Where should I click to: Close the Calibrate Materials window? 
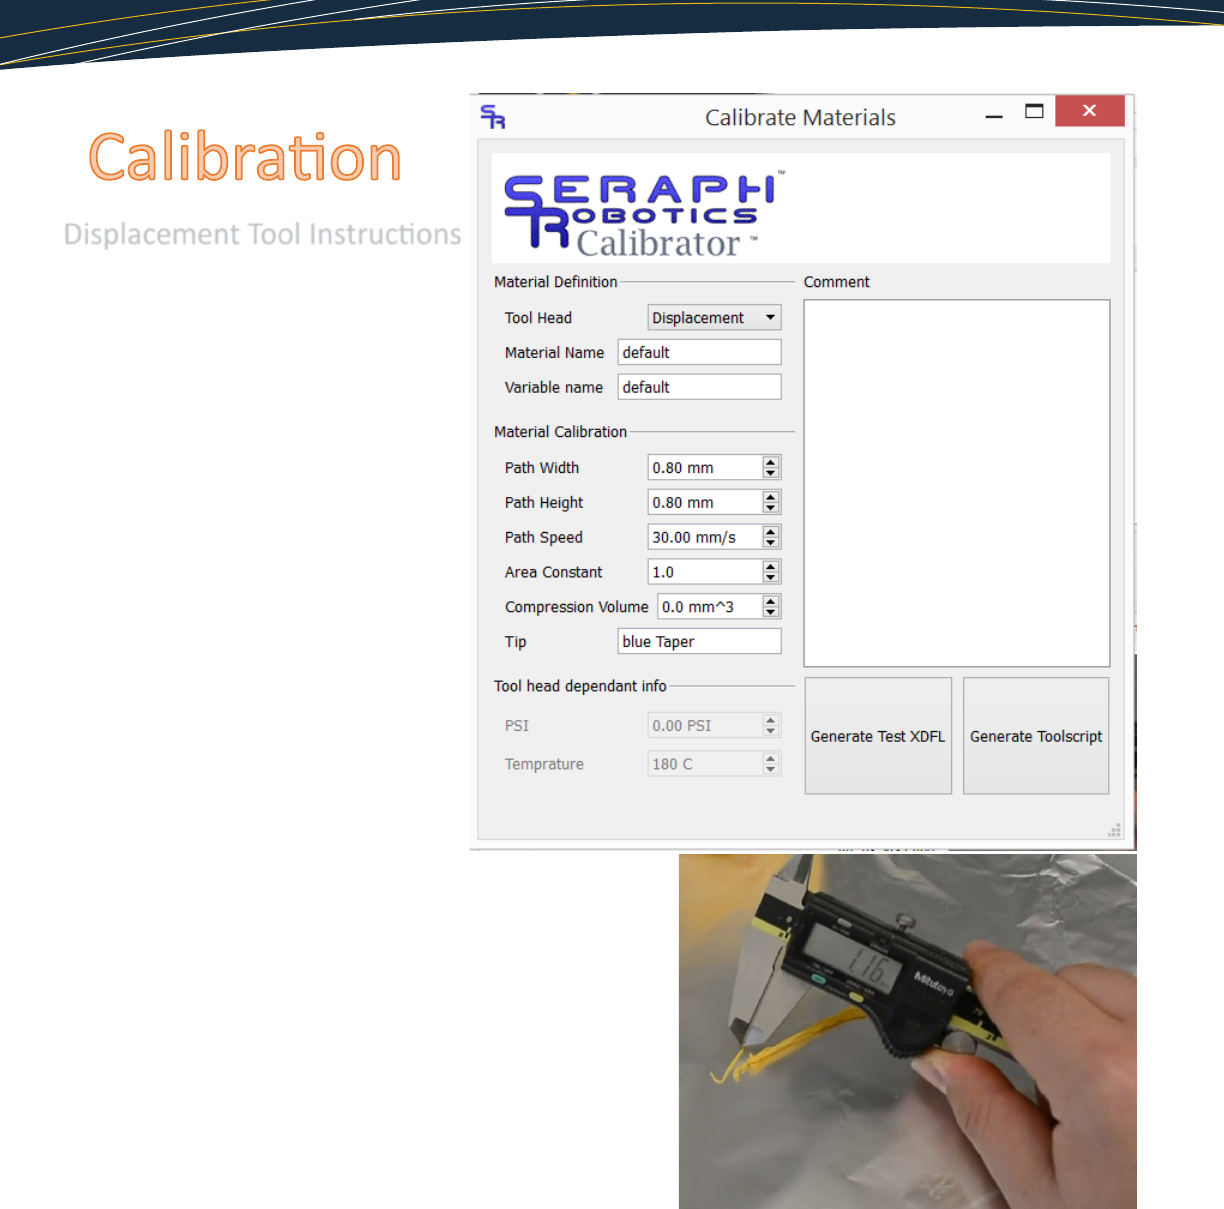coord(1090,111)
